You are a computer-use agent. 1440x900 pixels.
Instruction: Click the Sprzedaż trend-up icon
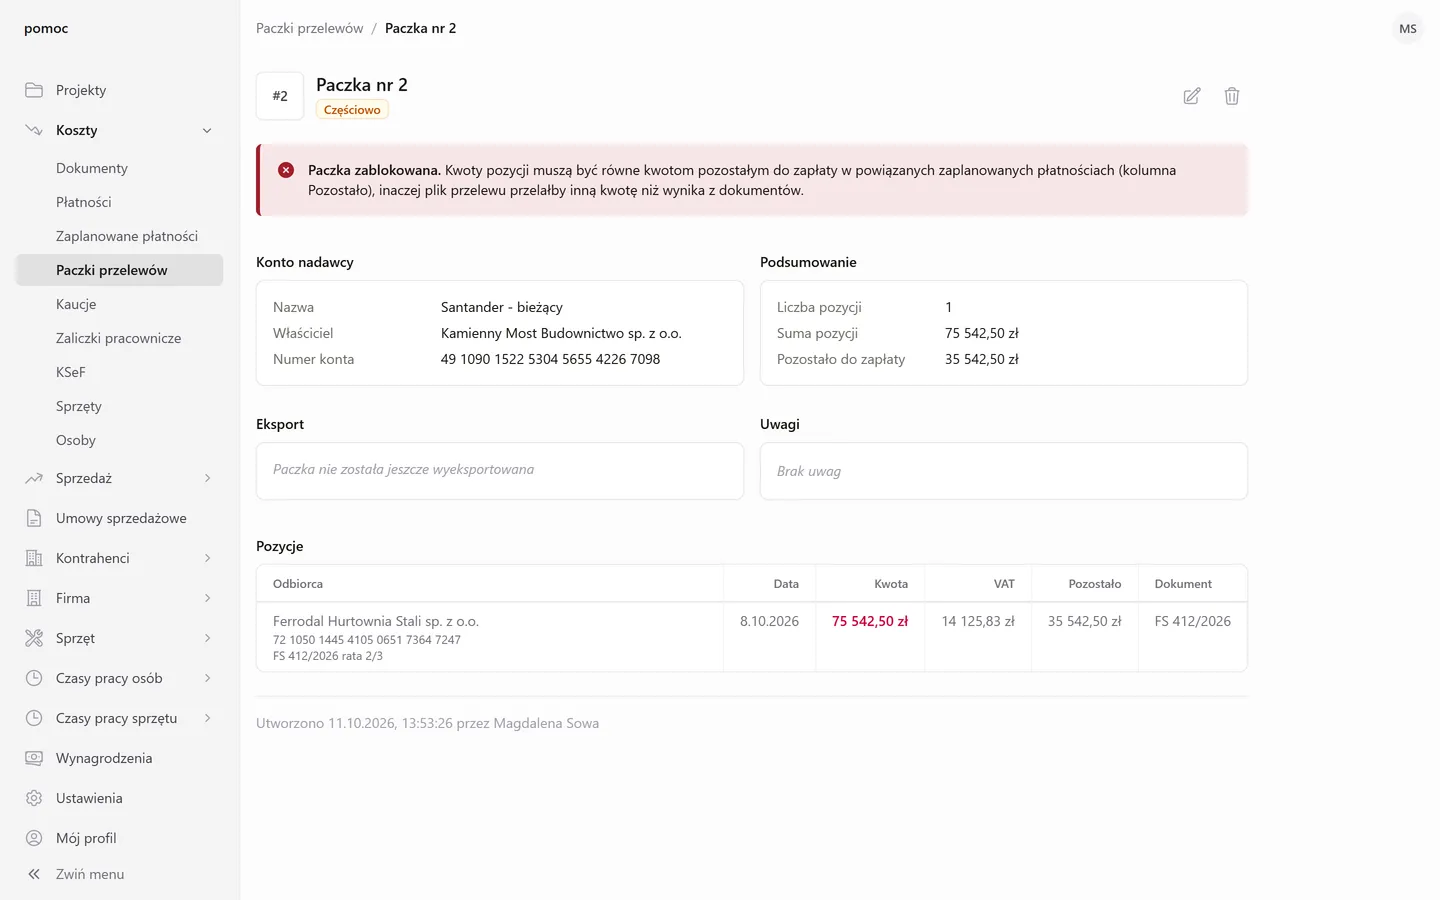tap(34, 478)
